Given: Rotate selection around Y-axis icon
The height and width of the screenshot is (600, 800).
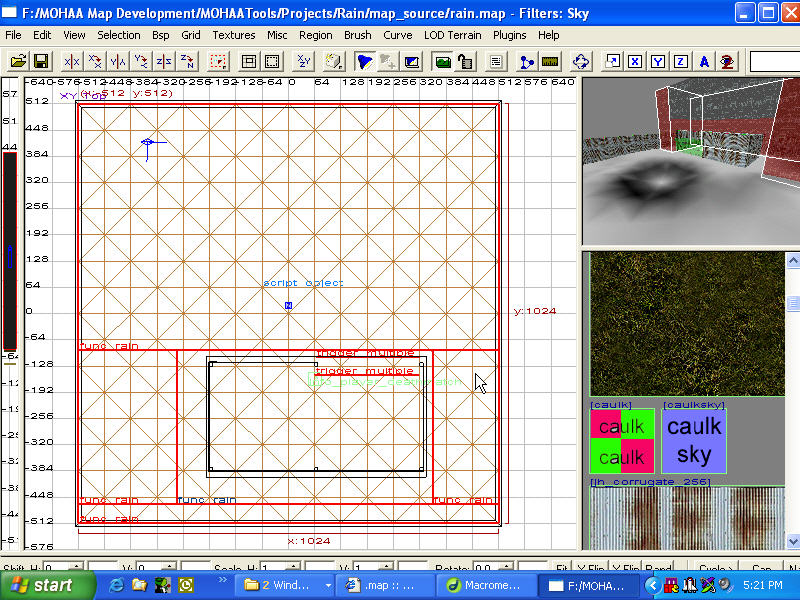Looking at the screenshot, I should coord(141,61).
